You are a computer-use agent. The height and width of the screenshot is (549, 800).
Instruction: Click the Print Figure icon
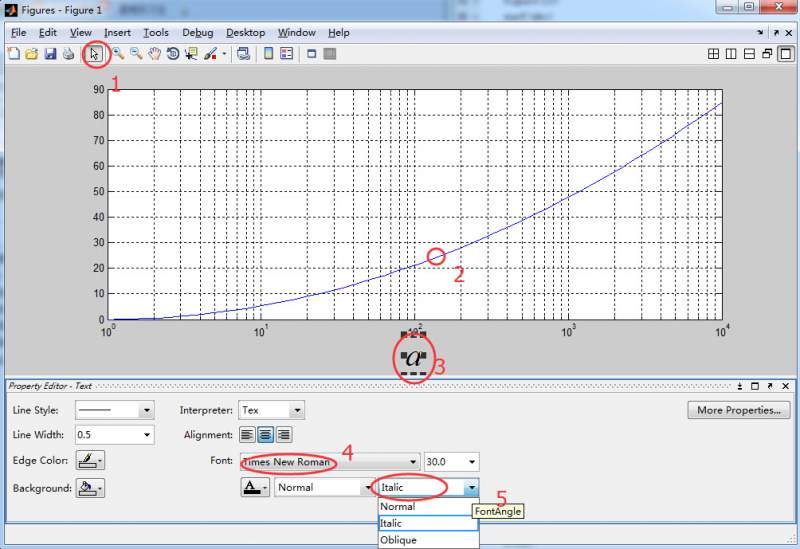click(x=68, y=54)
